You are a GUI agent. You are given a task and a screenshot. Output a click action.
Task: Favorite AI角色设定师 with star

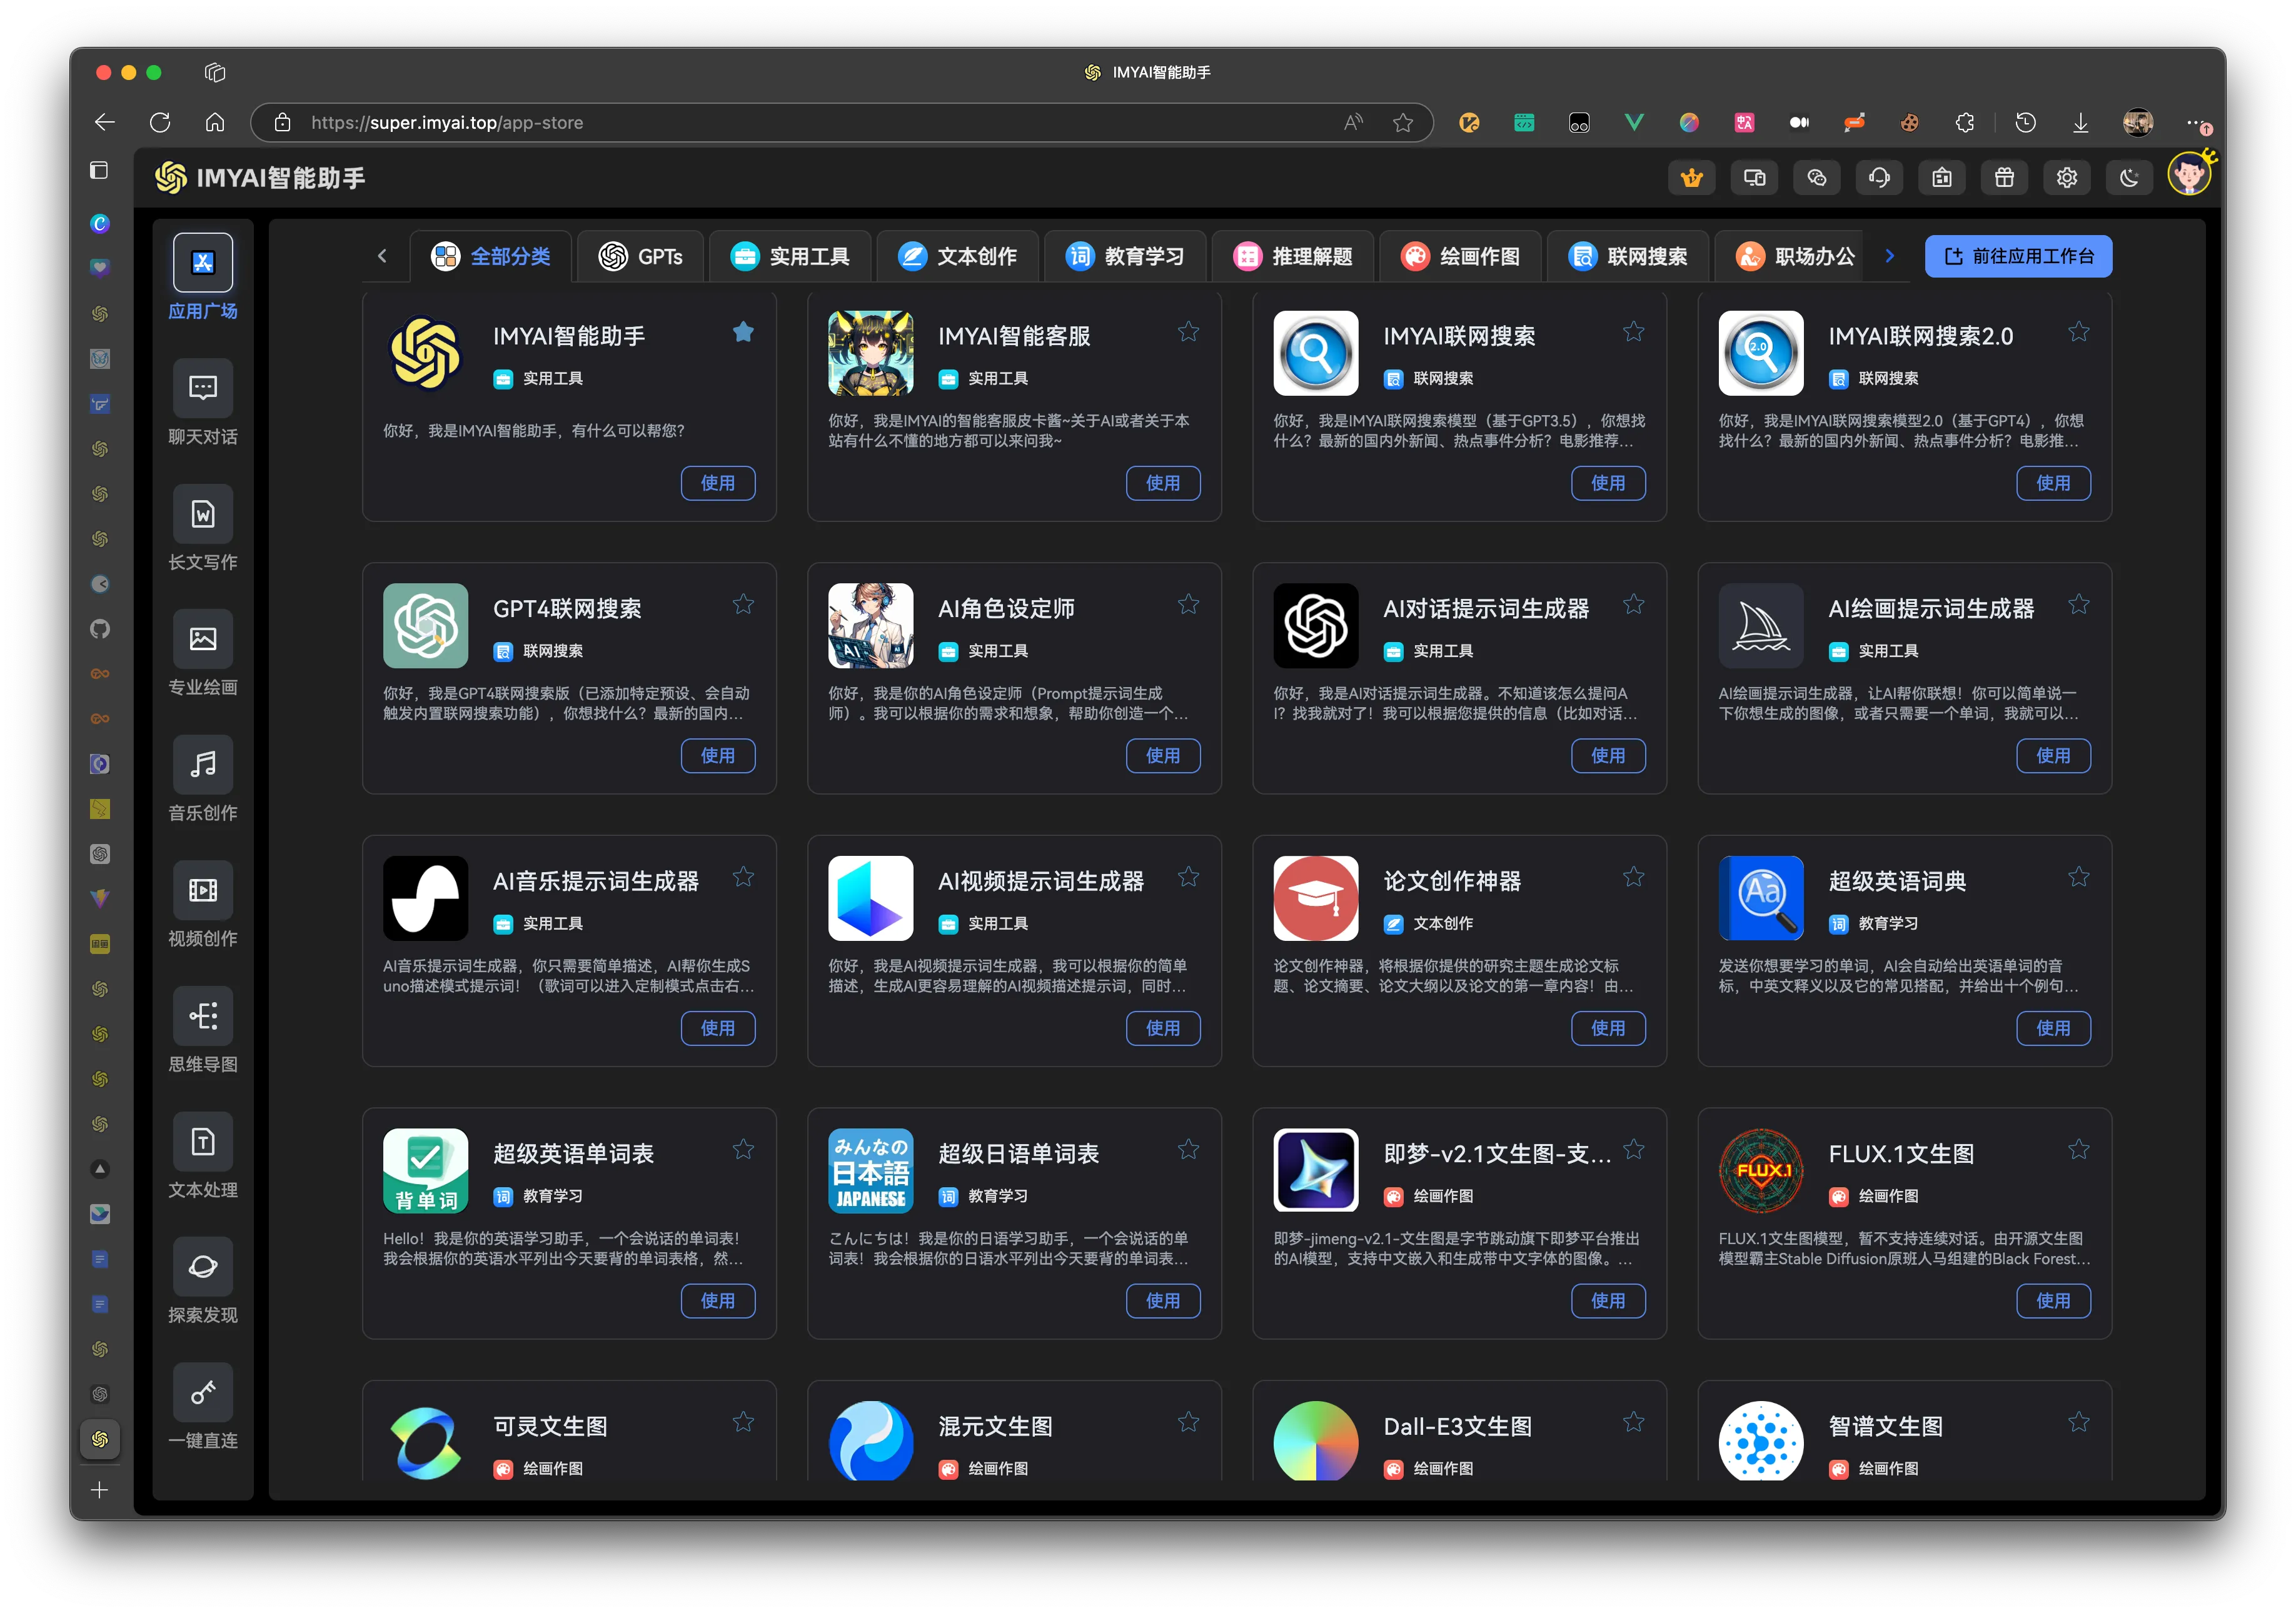coord(1188,604)
